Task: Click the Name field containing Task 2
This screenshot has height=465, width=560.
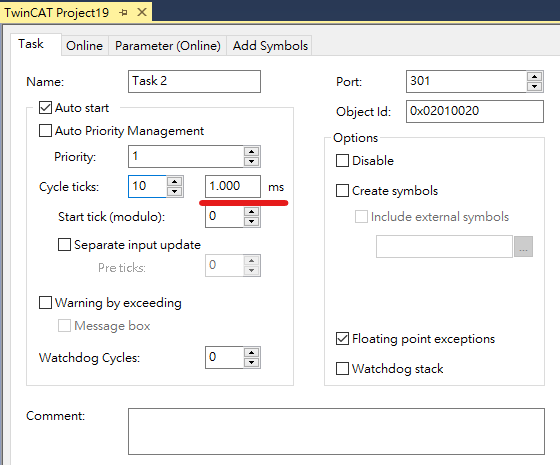Action: [194, 81]
